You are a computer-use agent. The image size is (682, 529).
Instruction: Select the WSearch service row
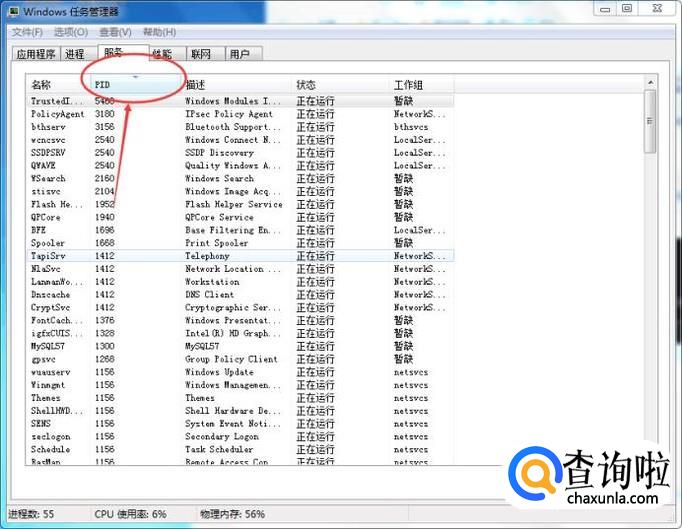pyautogui.click(x=240, y=178)
